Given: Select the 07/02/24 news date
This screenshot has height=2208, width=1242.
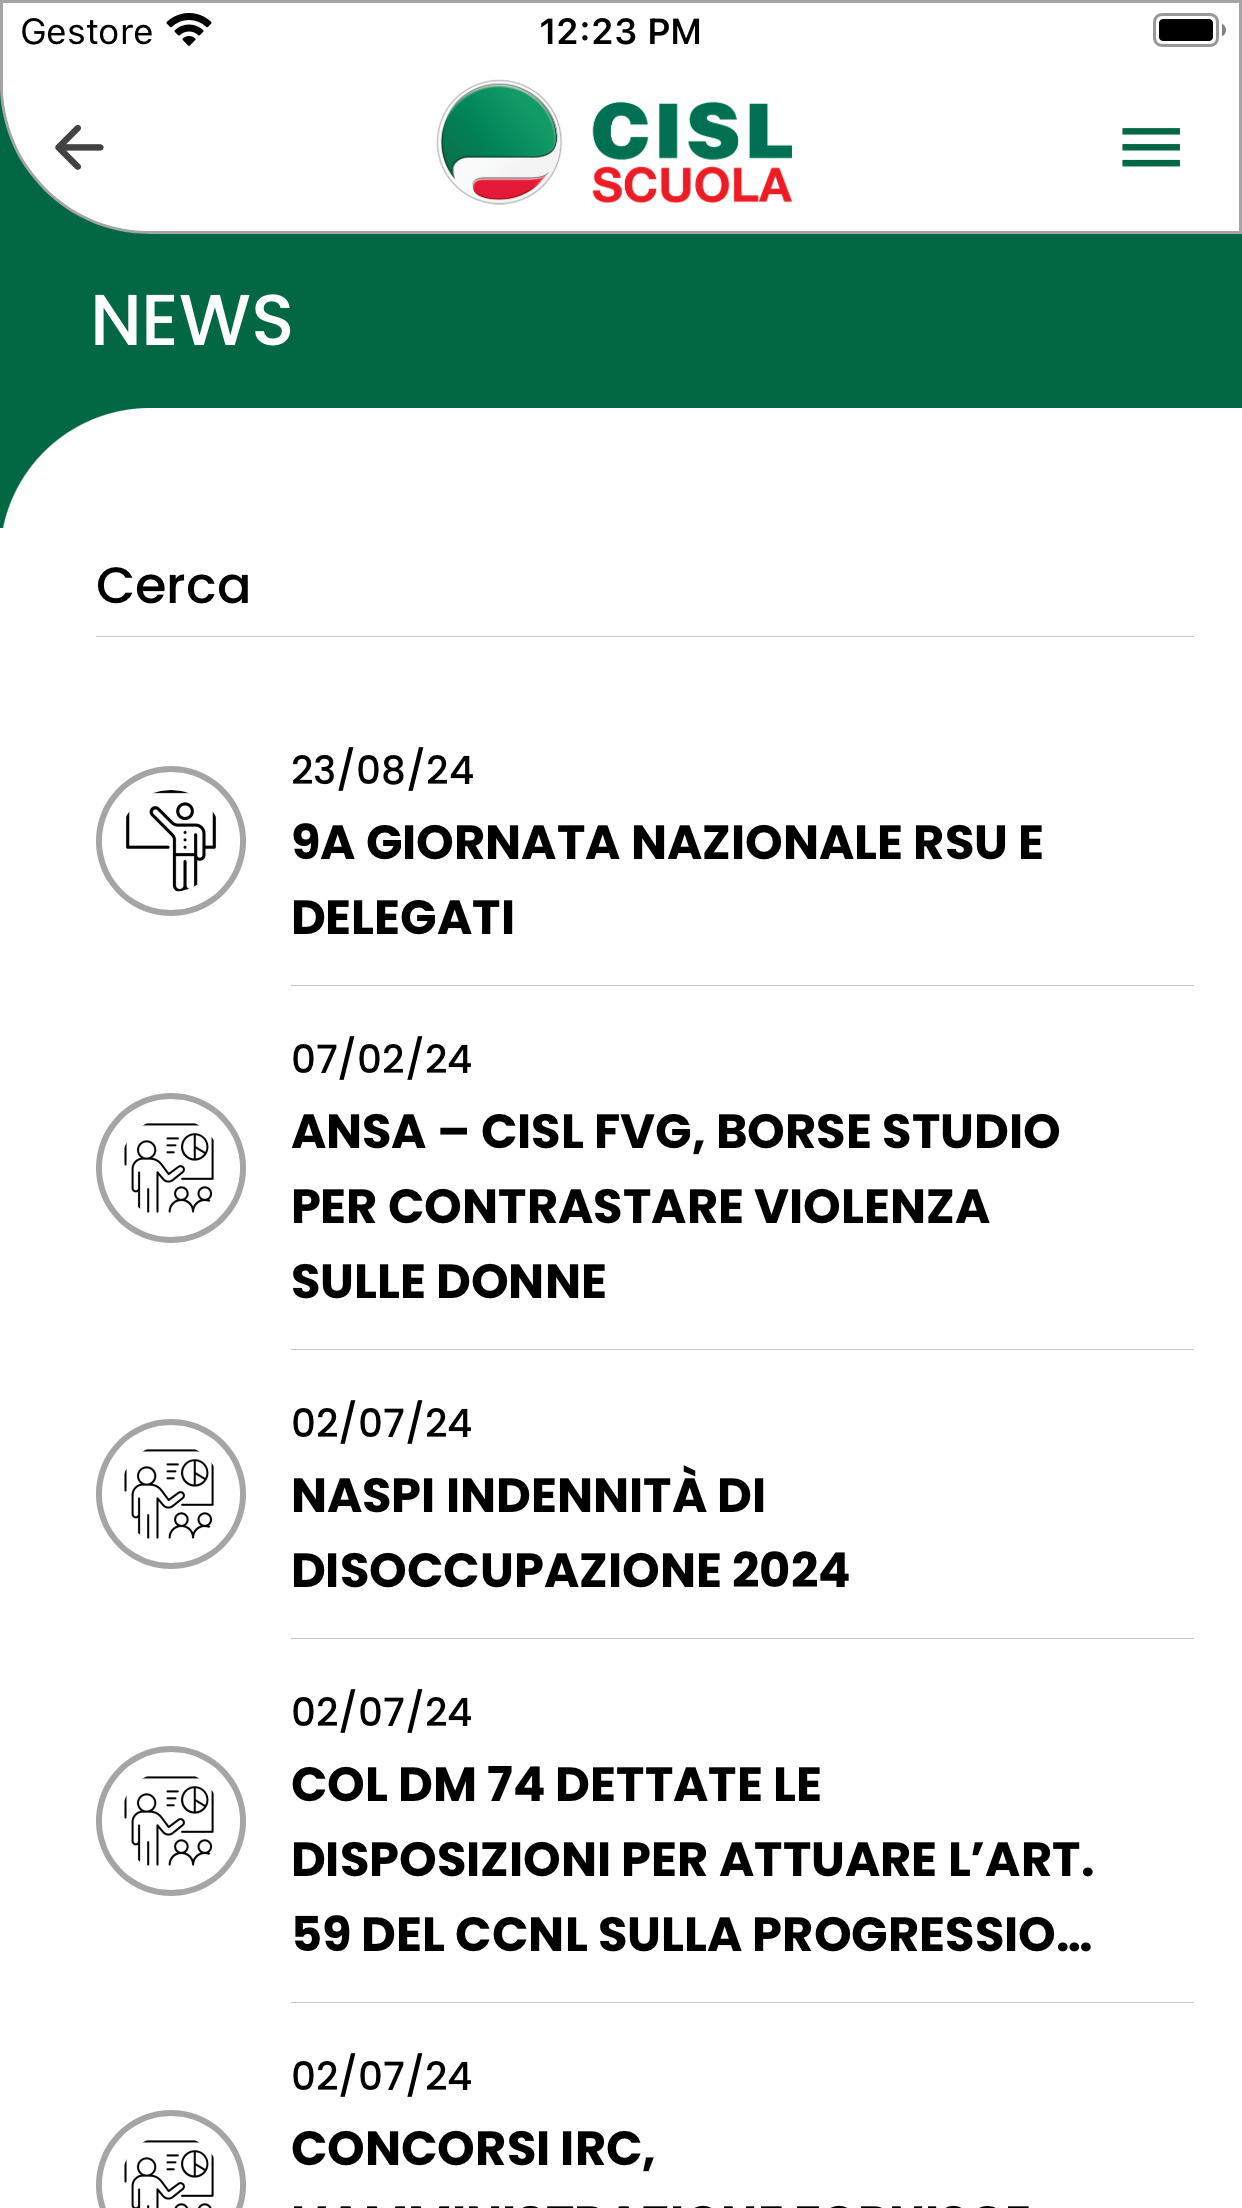Looking at the screenshot, I should click(381, 1059).
